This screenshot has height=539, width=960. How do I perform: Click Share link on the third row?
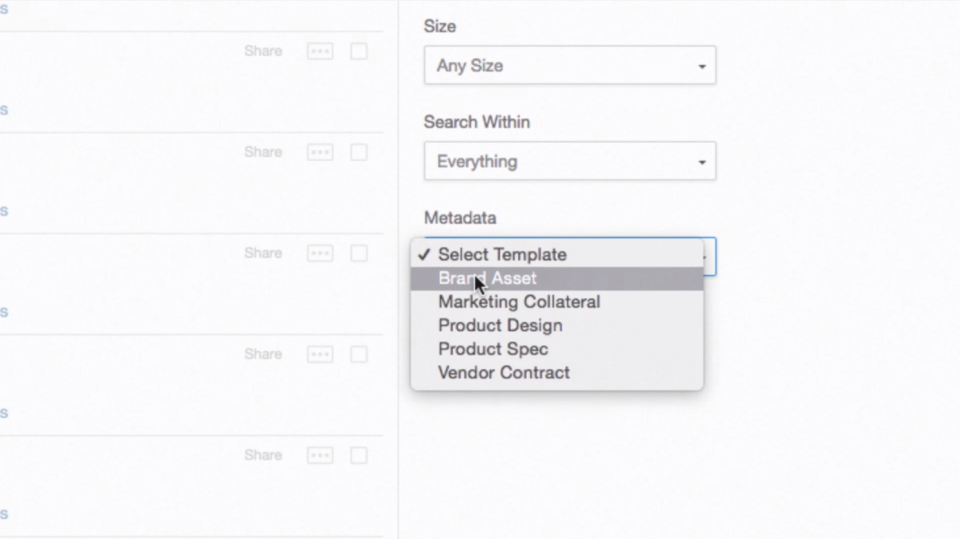point(263,253)
